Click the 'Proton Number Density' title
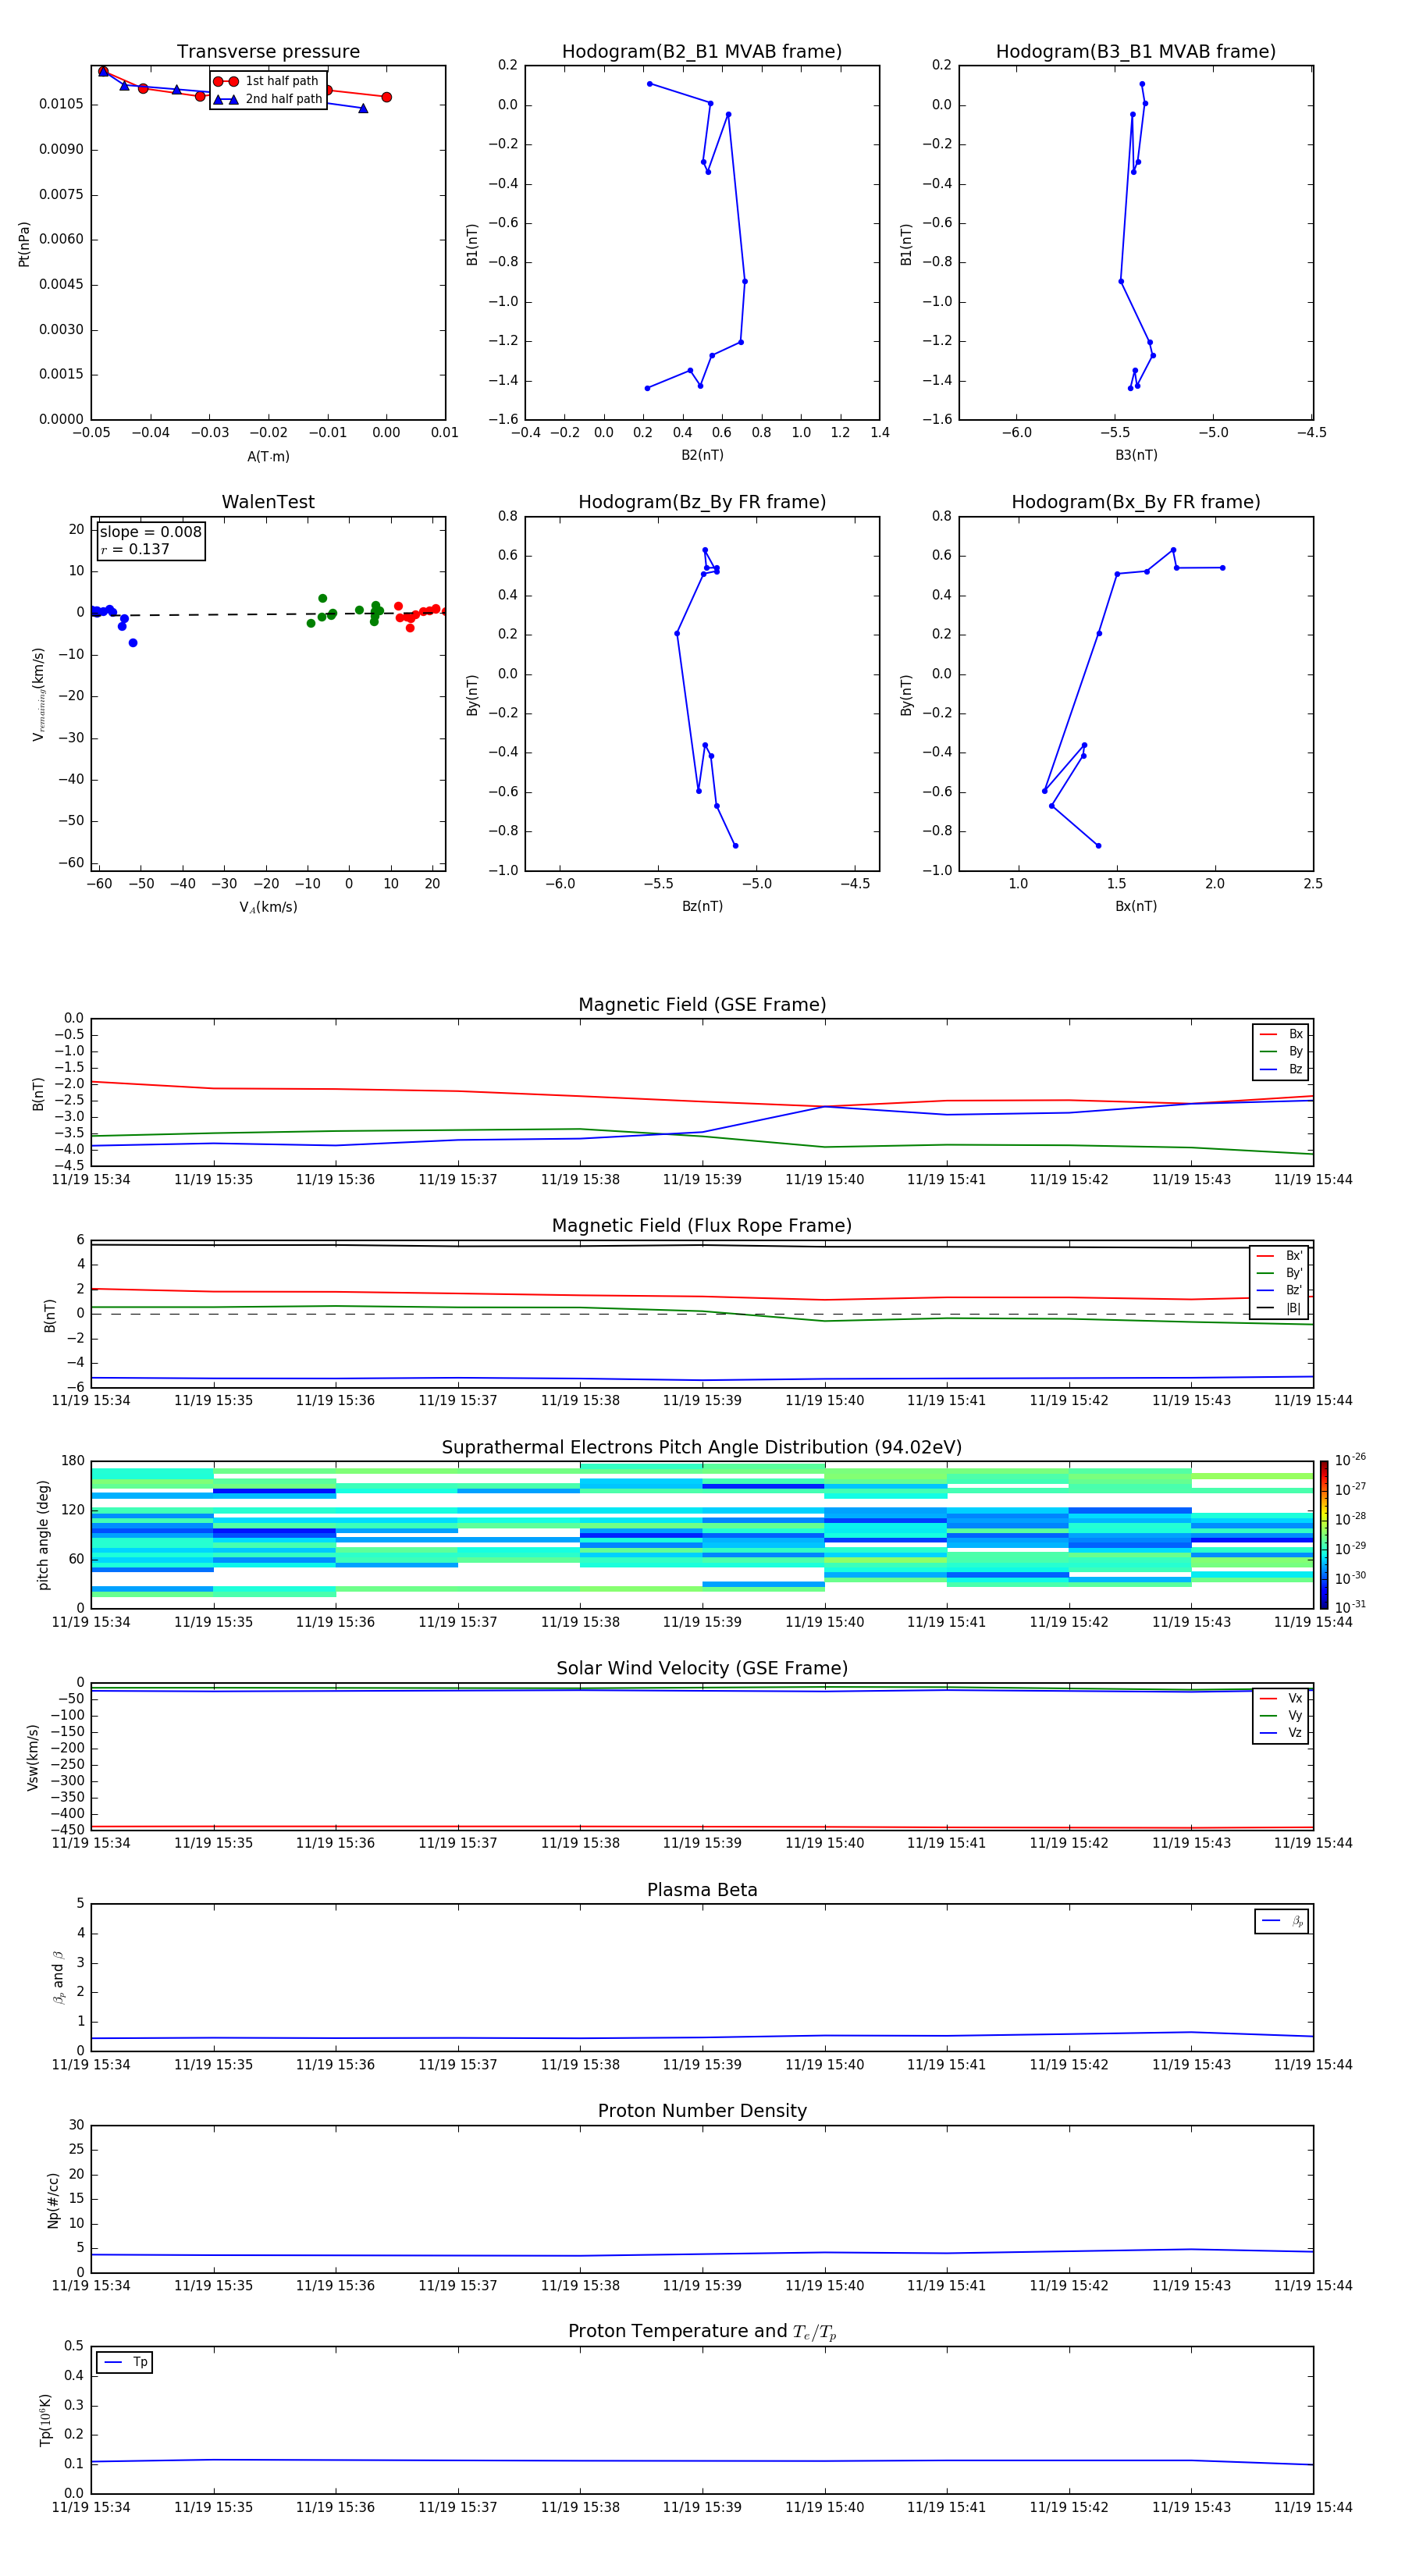This screenshot has height=2576, width=1405. 702,2111
